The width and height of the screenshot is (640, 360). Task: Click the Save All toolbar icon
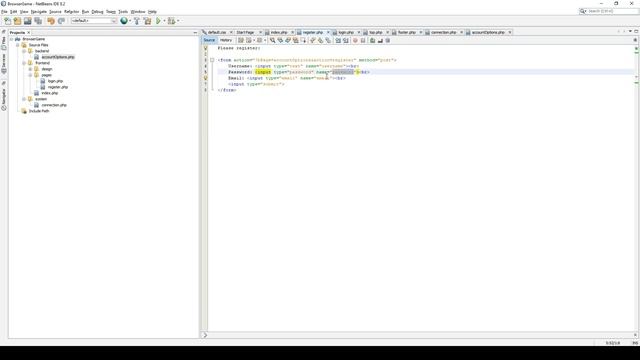pyautogui.click(x=38, y=21)
